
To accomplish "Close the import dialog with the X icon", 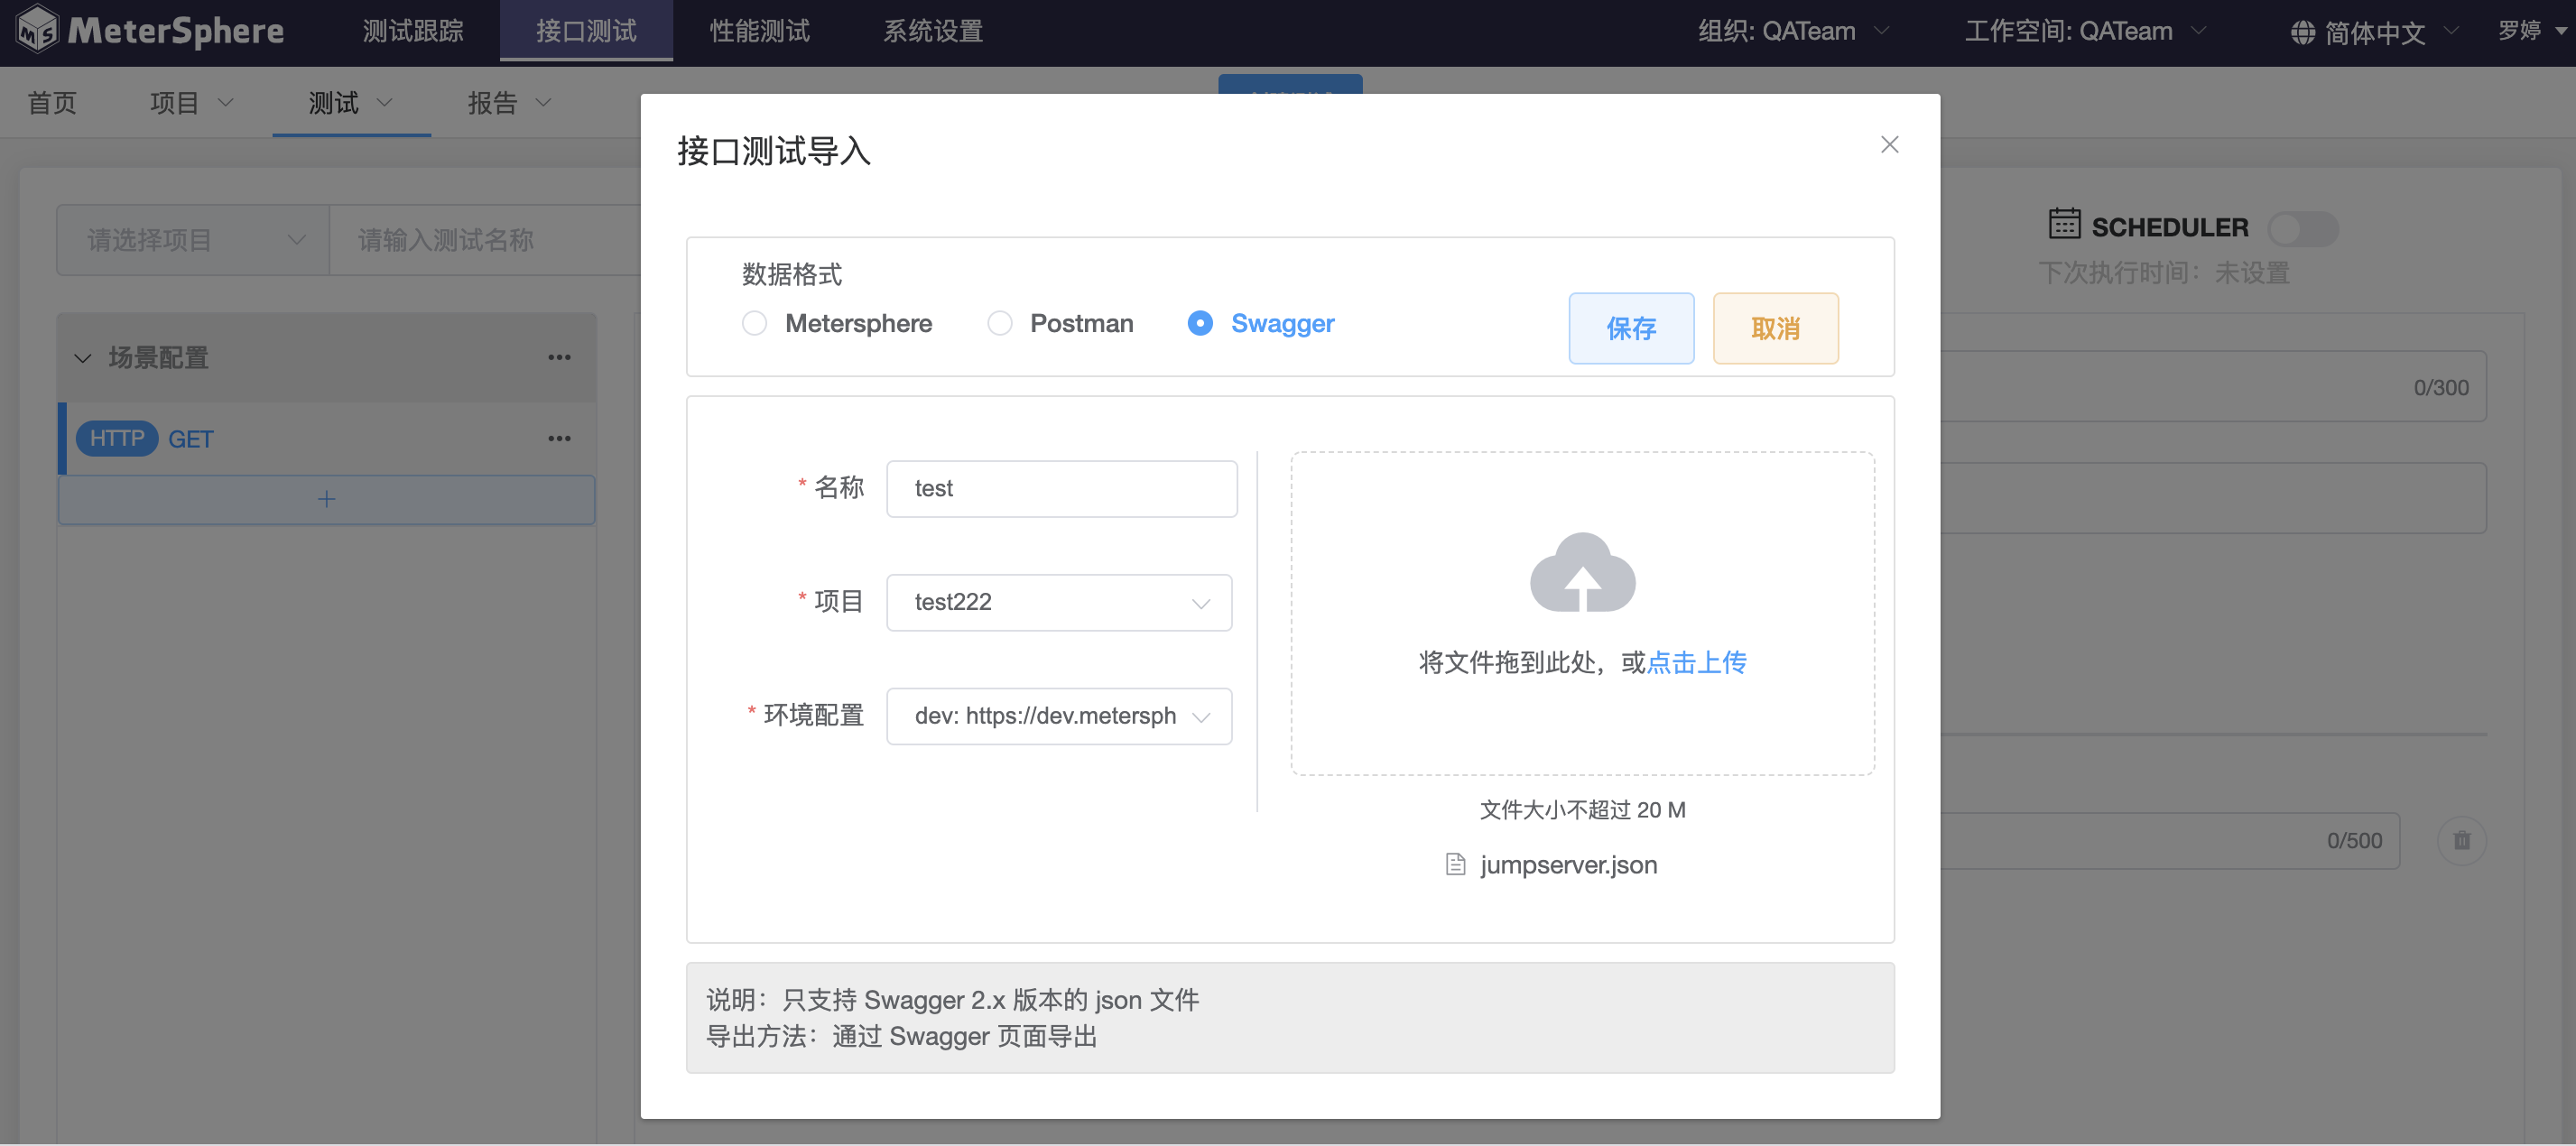I will (1889, 145).
